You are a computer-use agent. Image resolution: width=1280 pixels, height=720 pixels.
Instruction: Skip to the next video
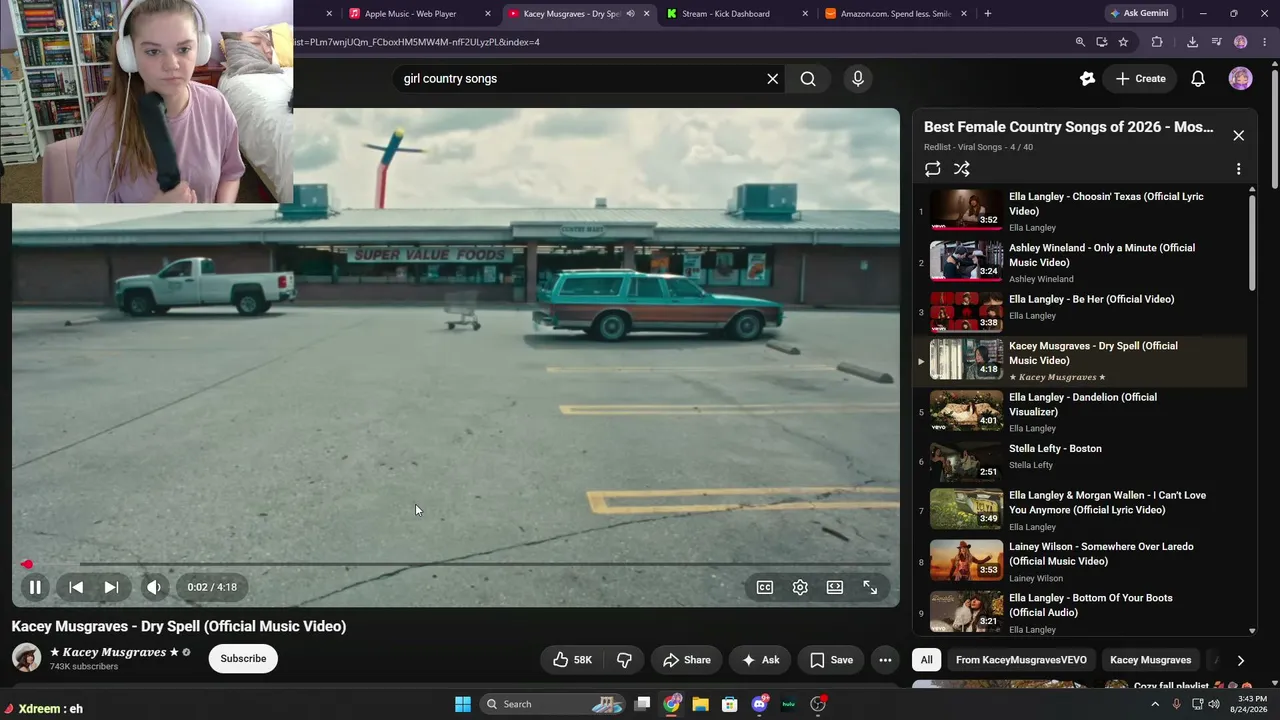pos(111,587)
